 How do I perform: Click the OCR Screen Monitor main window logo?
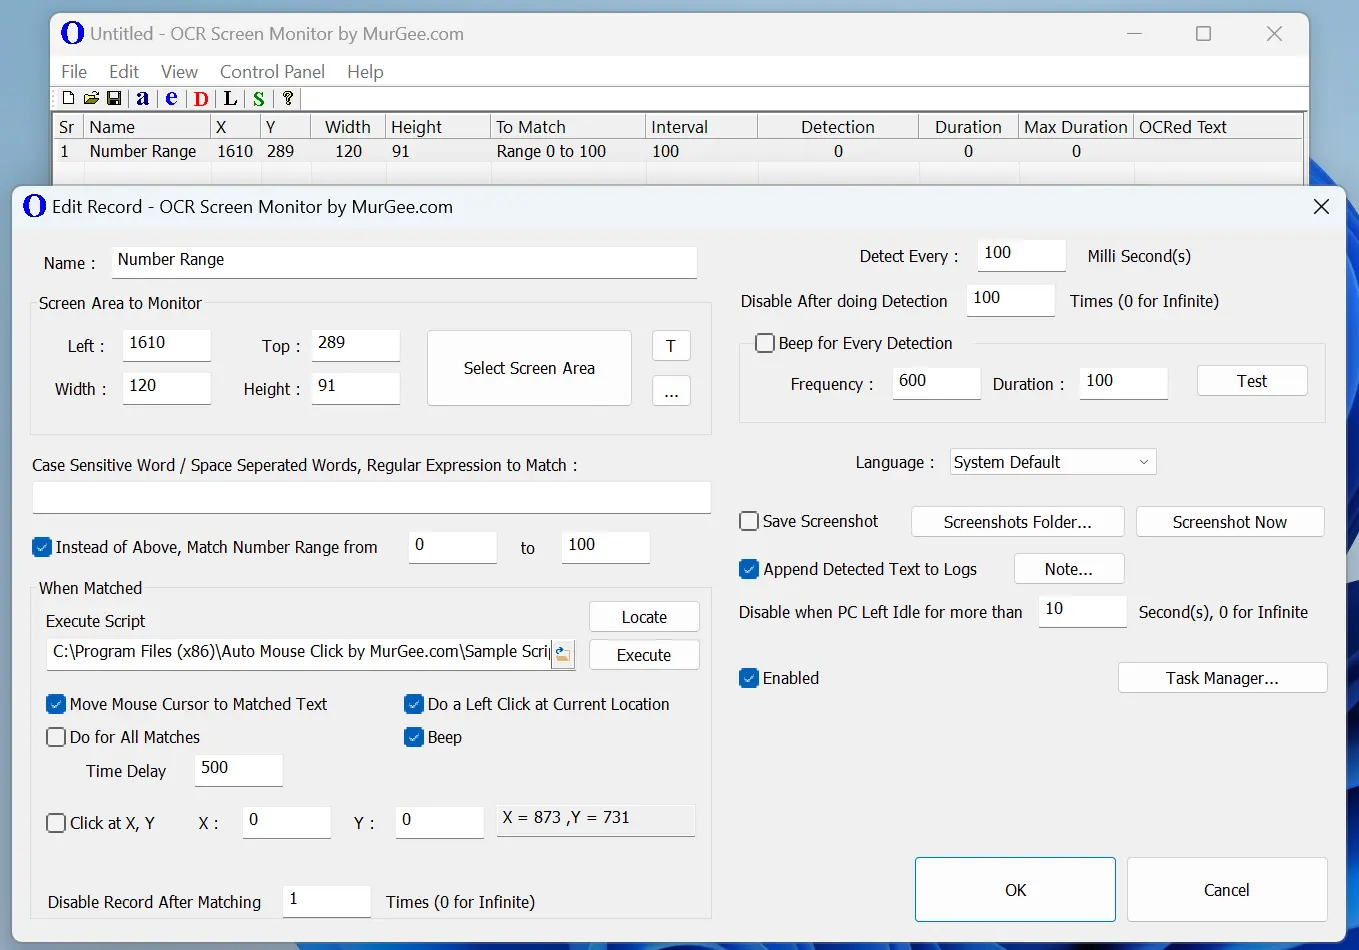[72, 33]
